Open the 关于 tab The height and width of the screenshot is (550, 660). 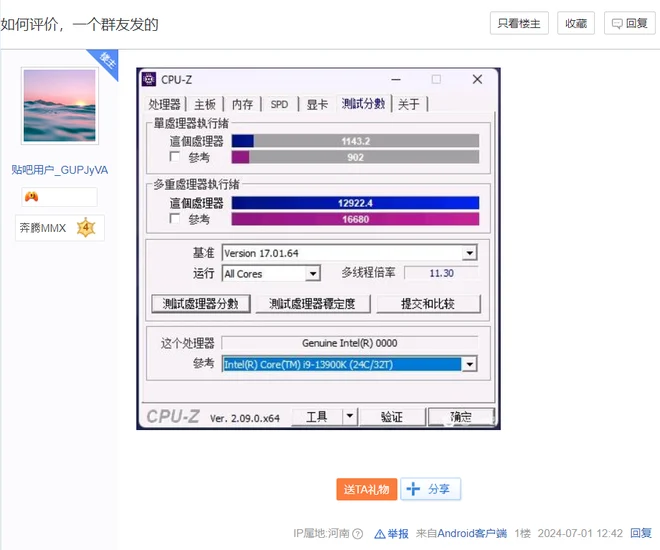click(x=409, y=104)
